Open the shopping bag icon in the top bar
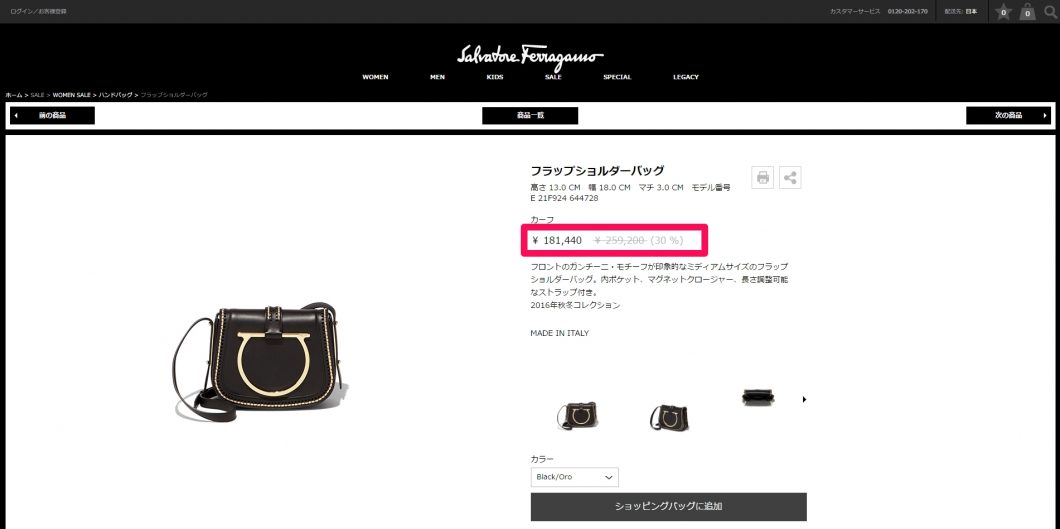This screenshot has width=1060, height=529. tap(1027, 11)
